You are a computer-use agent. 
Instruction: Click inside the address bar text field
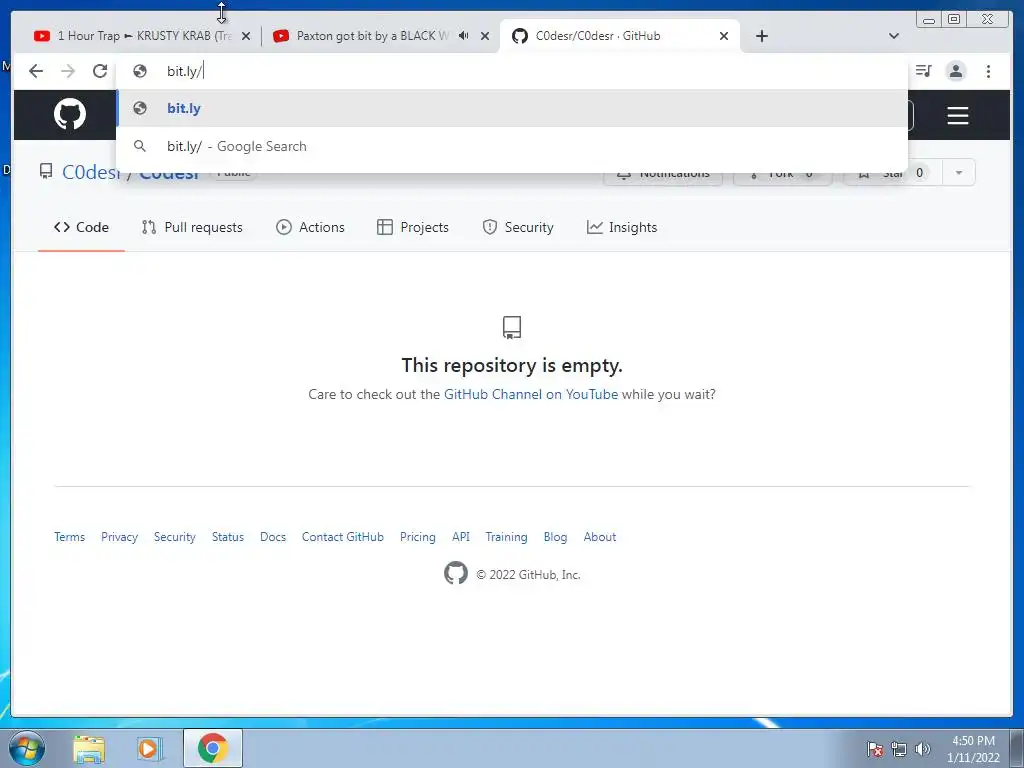click(512, 71)
